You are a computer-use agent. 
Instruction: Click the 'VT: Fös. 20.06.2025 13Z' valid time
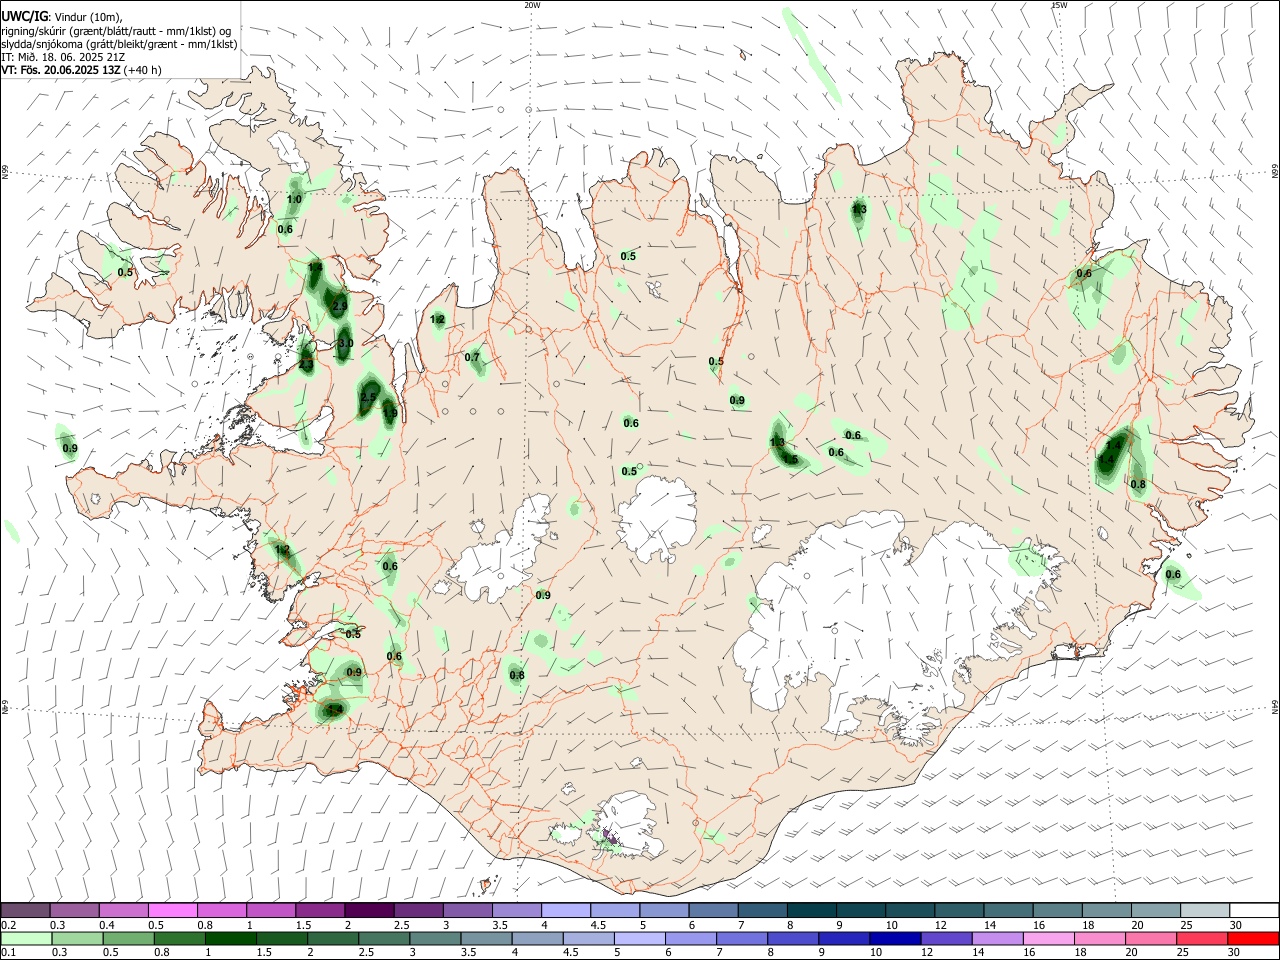pos(61,70)
